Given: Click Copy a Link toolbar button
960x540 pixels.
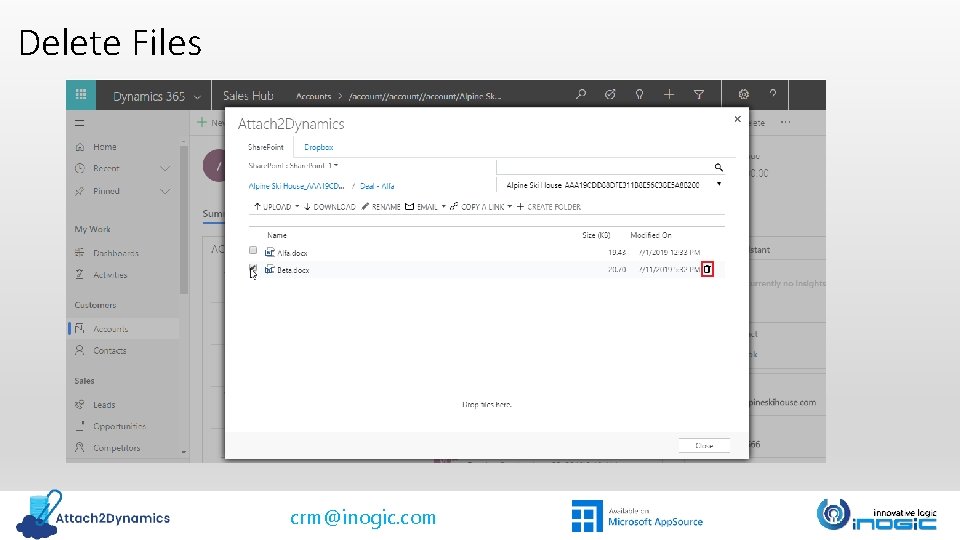Looking at the screenshot, I should pos(477,207).
